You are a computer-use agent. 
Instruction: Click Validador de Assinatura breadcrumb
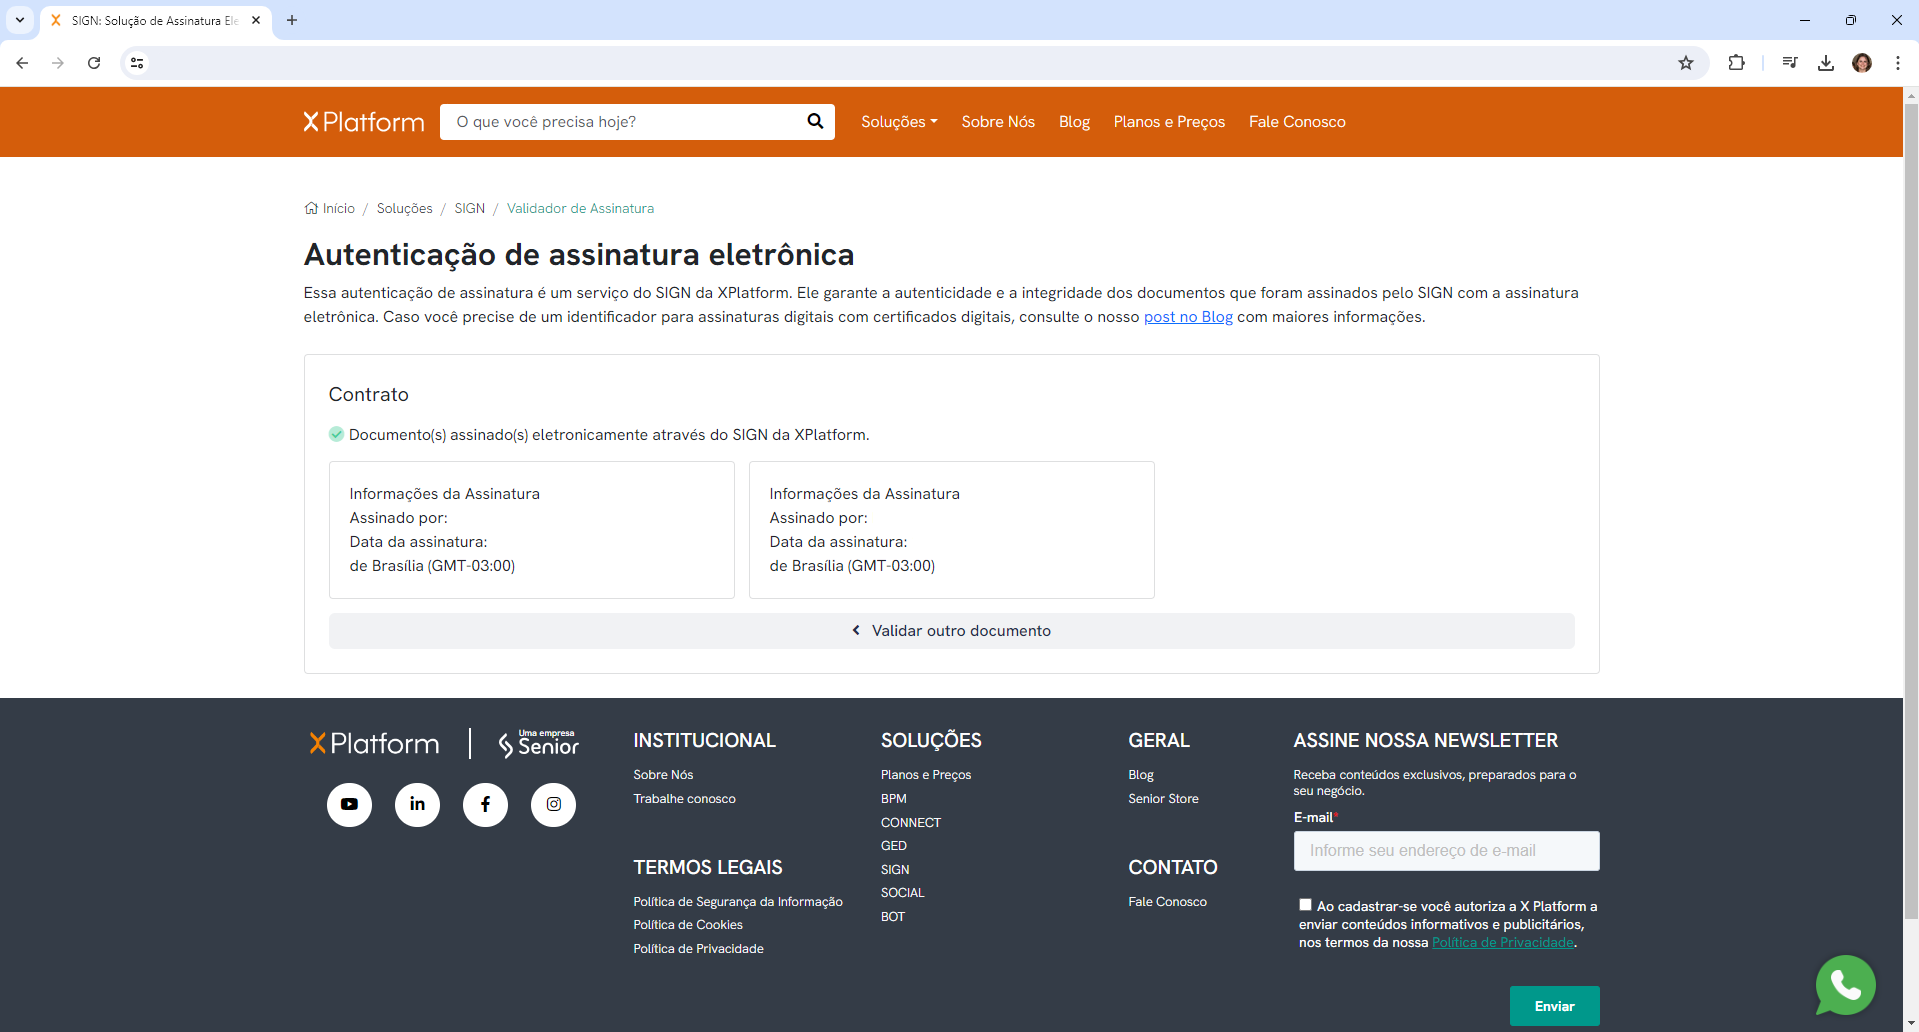(580, 208)
